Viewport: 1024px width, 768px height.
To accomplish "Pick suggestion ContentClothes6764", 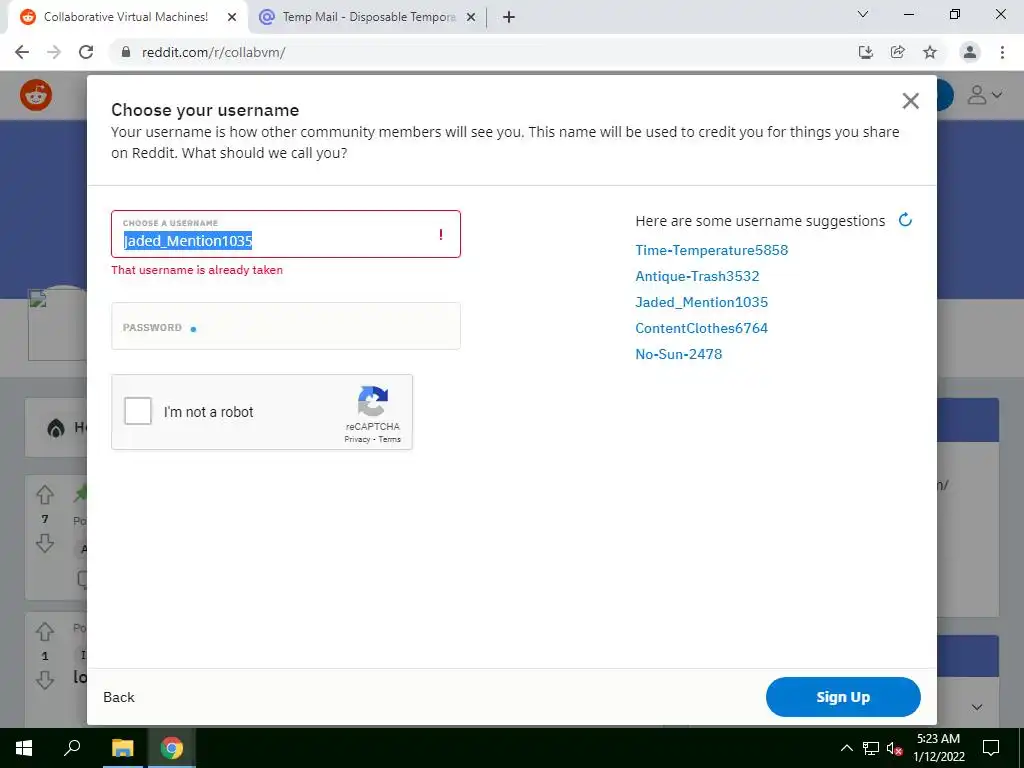I will 702,328.
